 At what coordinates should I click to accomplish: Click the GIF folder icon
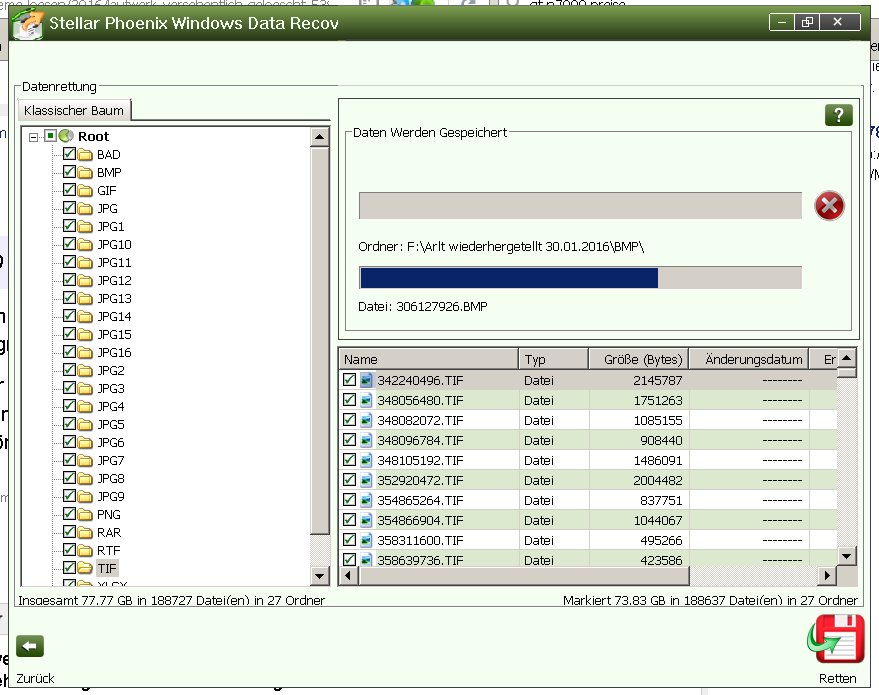pyautogui.click(x=85, y=191)
